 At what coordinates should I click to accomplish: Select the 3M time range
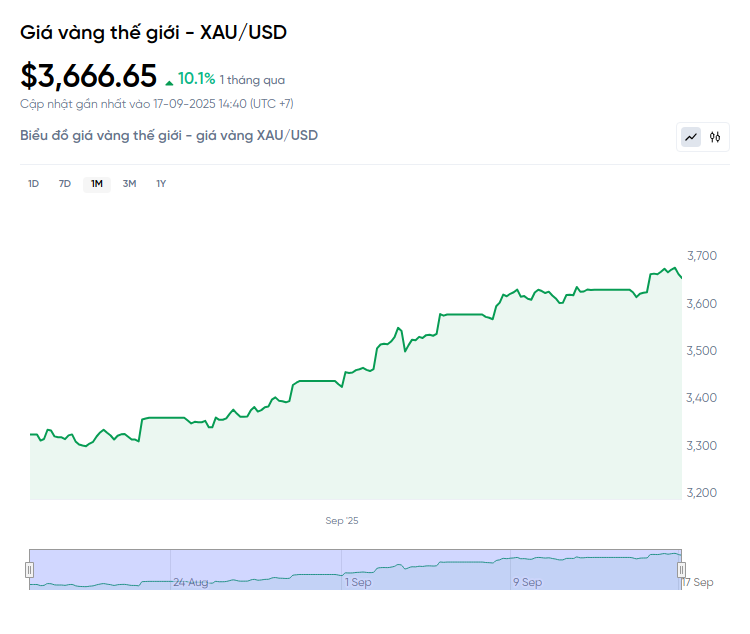tap(129, 184)
